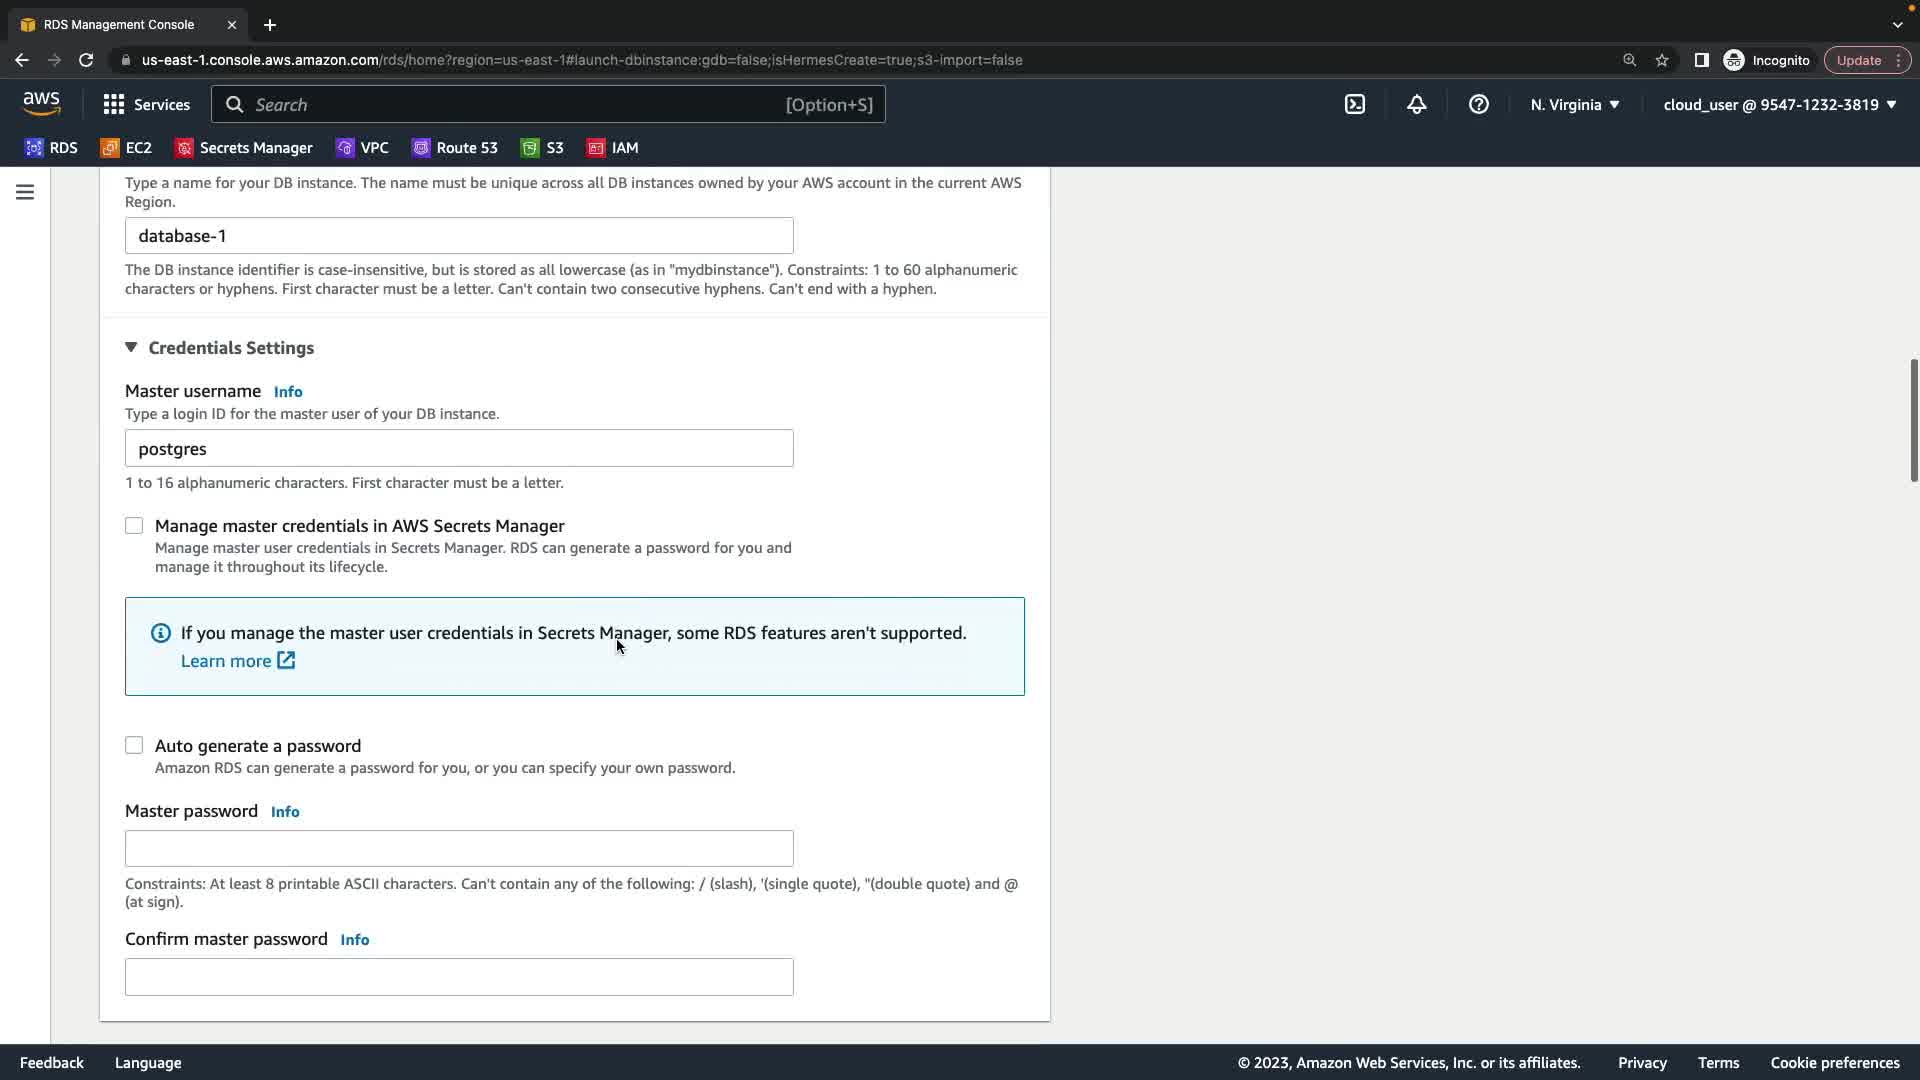Enable Manage master credentials in Secrets Manager

coord(134,526)
